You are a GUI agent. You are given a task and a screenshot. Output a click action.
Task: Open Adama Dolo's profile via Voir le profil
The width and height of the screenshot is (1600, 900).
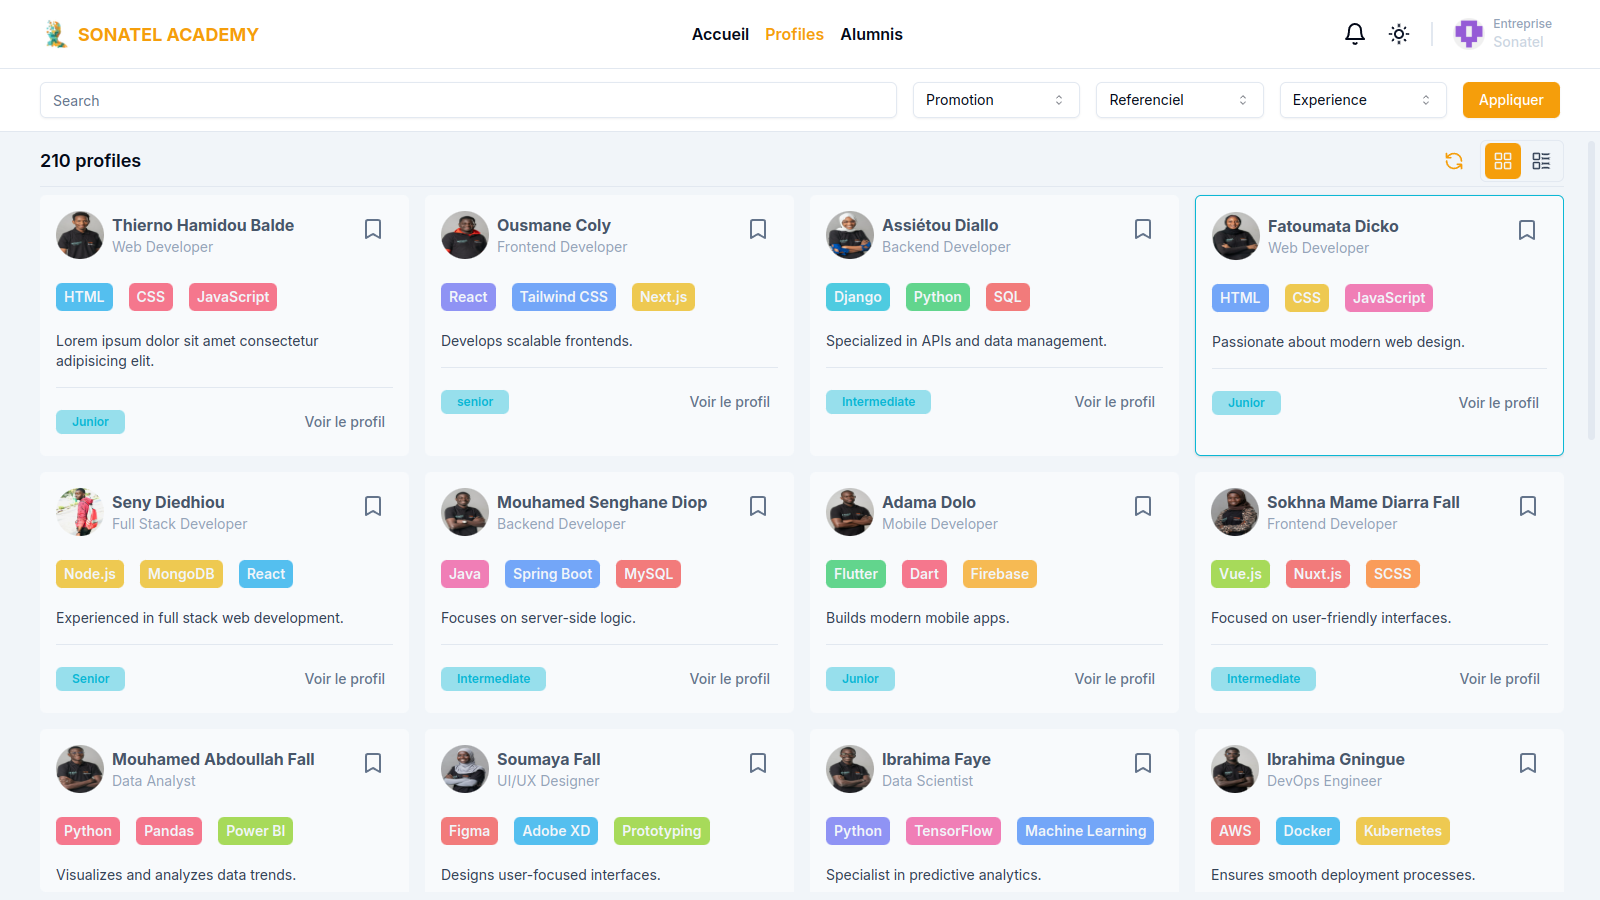click(x=1114, y=678)
